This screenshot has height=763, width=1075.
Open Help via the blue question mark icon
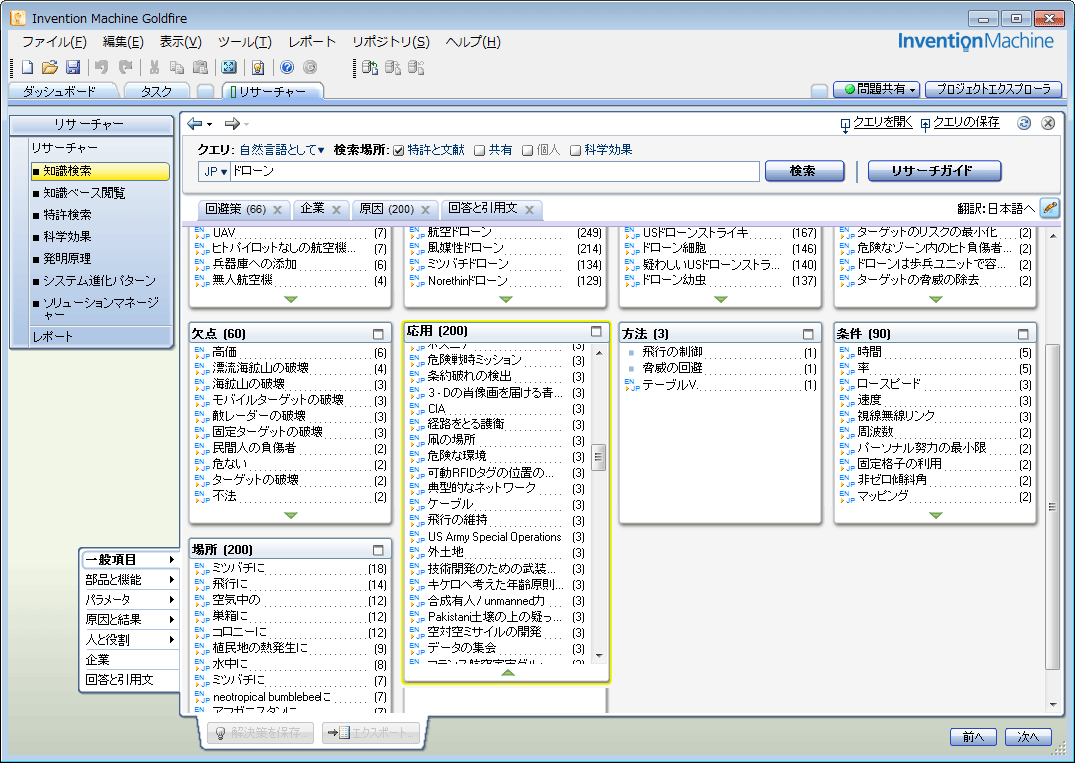coord(287,67)
